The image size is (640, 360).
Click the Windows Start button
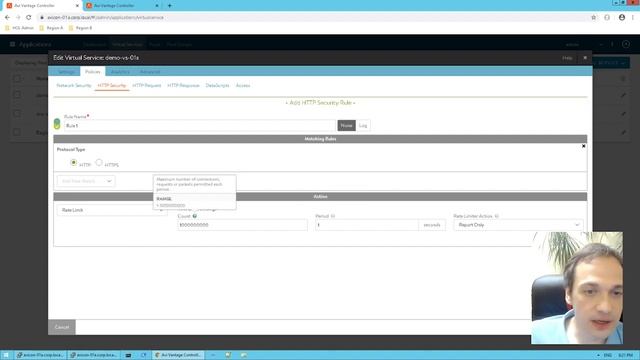point(6,355)
